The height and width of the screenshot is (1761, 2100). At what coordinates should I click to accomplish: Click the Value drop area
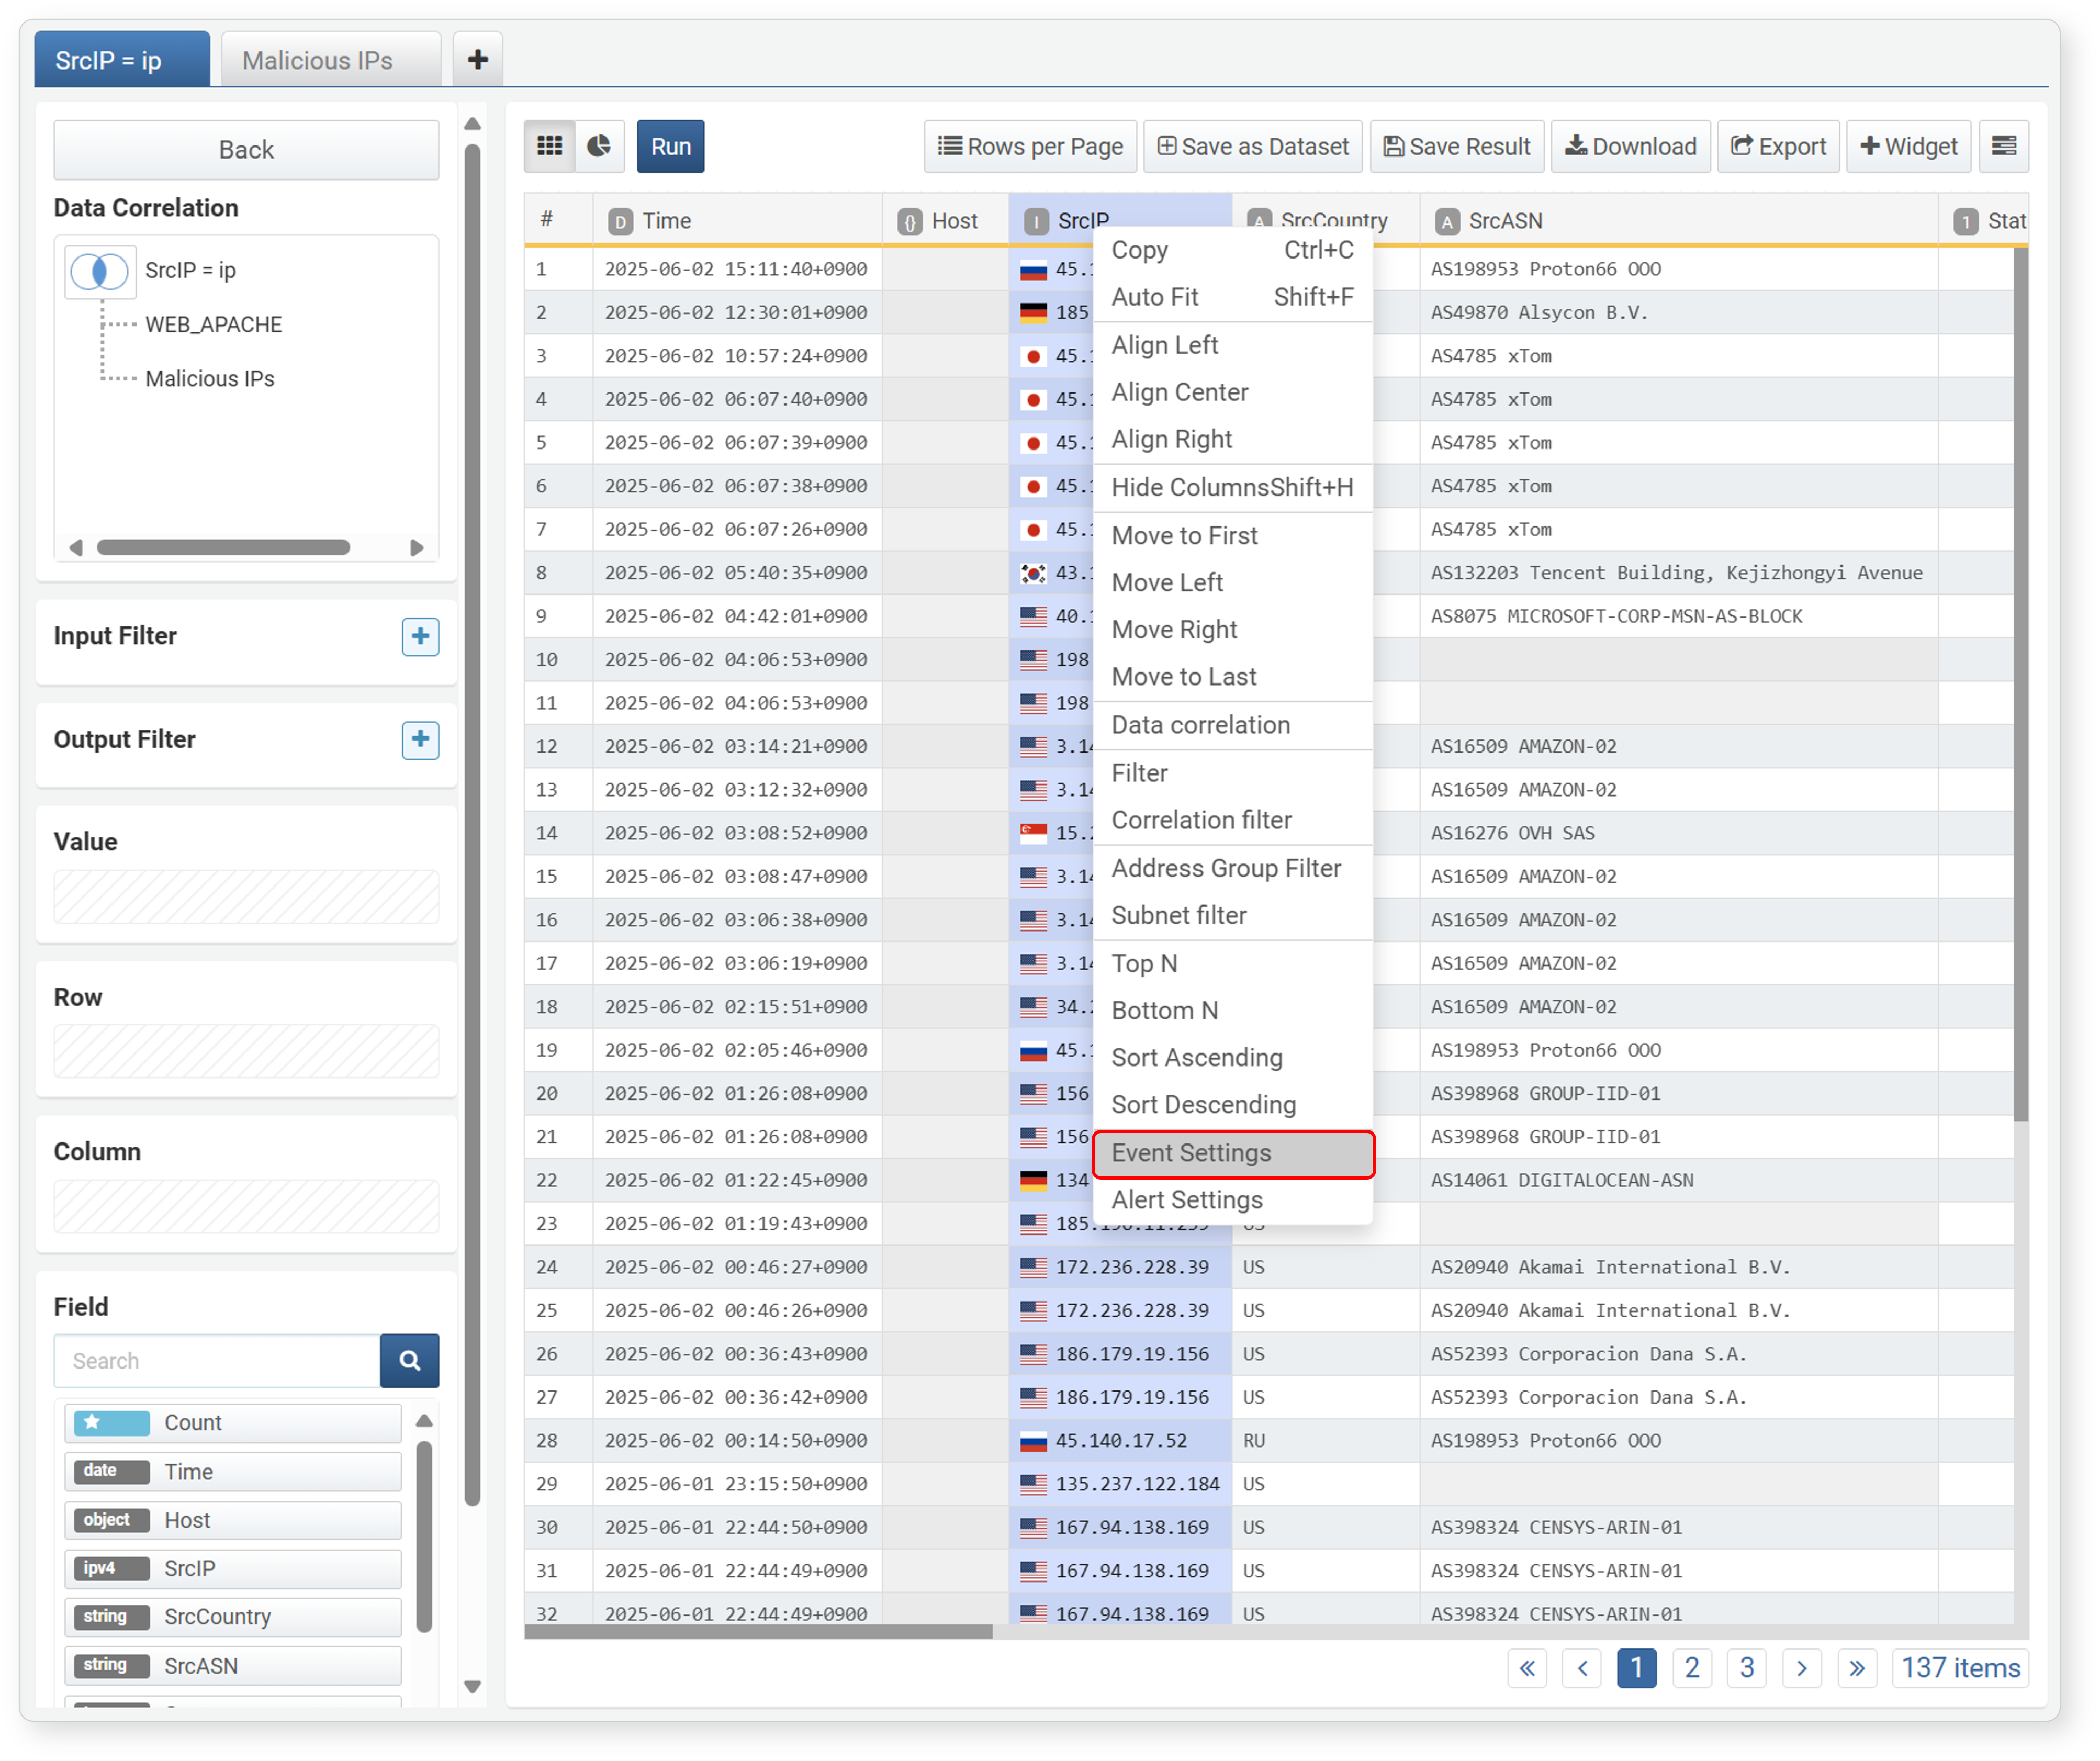[246, 896]
